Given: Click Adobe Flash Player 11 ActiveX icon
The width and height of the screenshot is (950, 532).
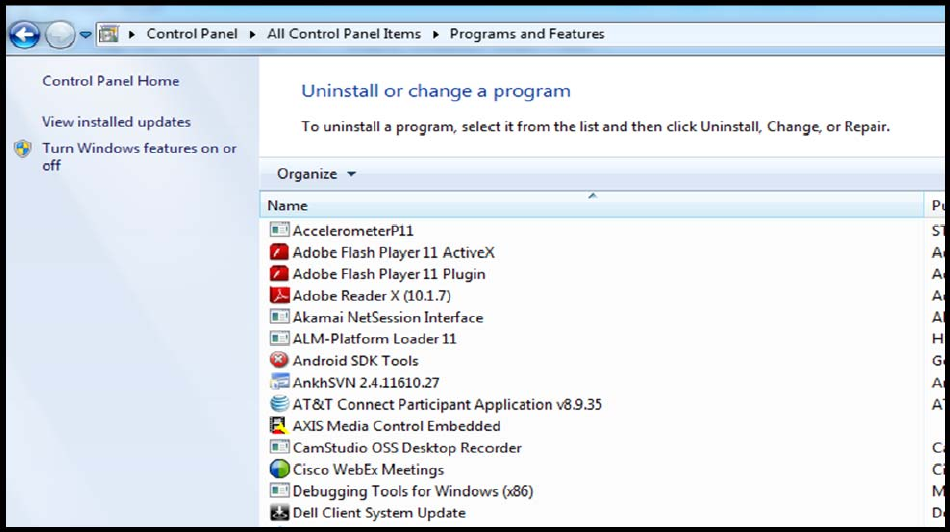Looking at the screenshot, I should (279, 252).
